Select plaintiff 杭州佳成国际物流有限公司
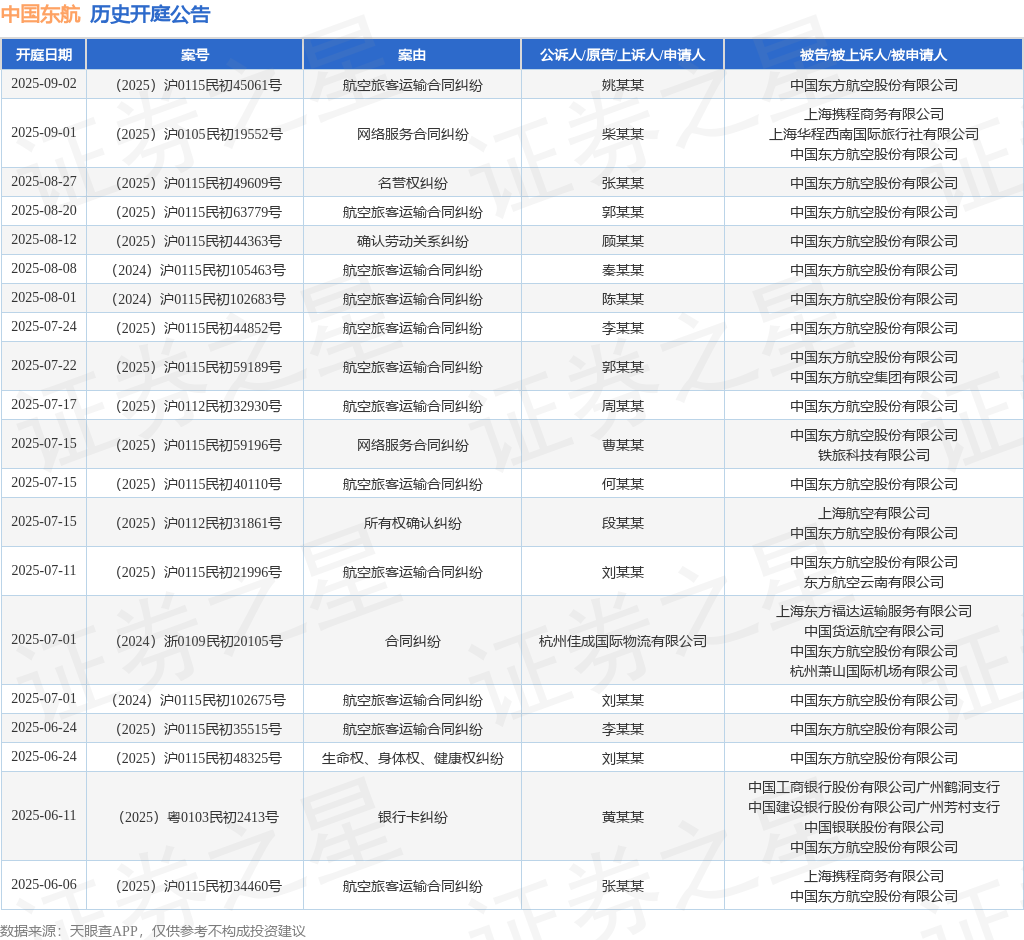Image resolution: width=1024 pixels, height=940 pixels. pyautogui.click(x=622, y=641)
